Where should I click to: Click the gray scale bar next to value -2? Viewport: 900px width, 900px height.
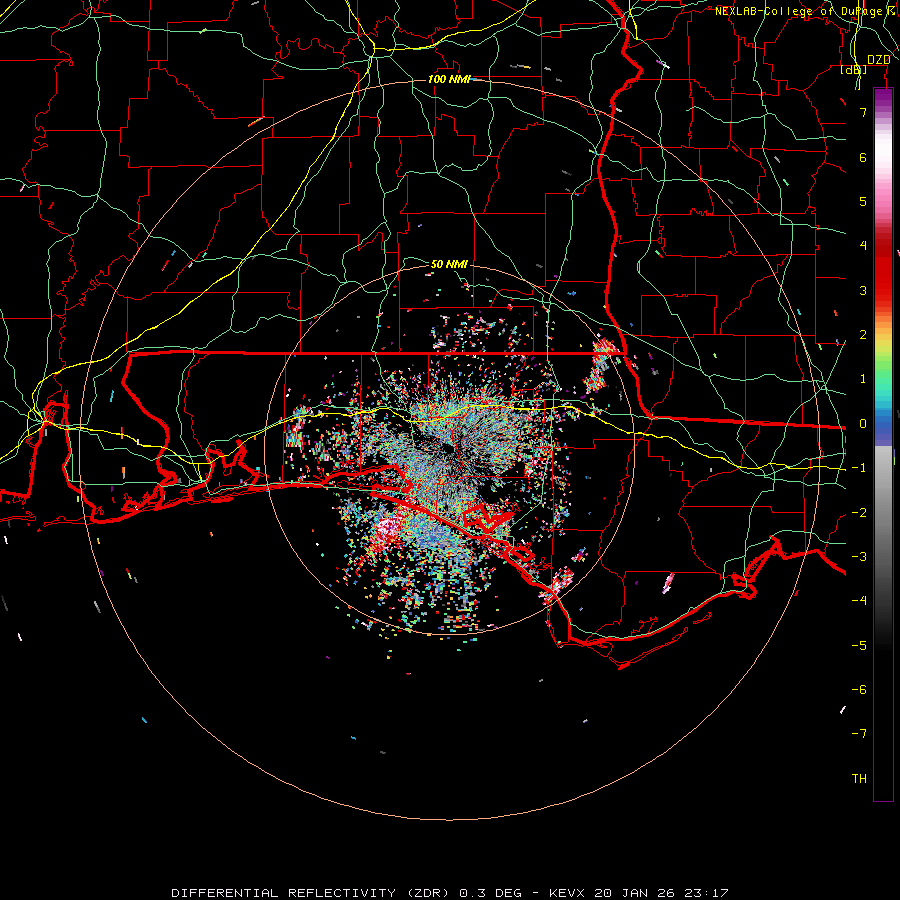(883, 512)
